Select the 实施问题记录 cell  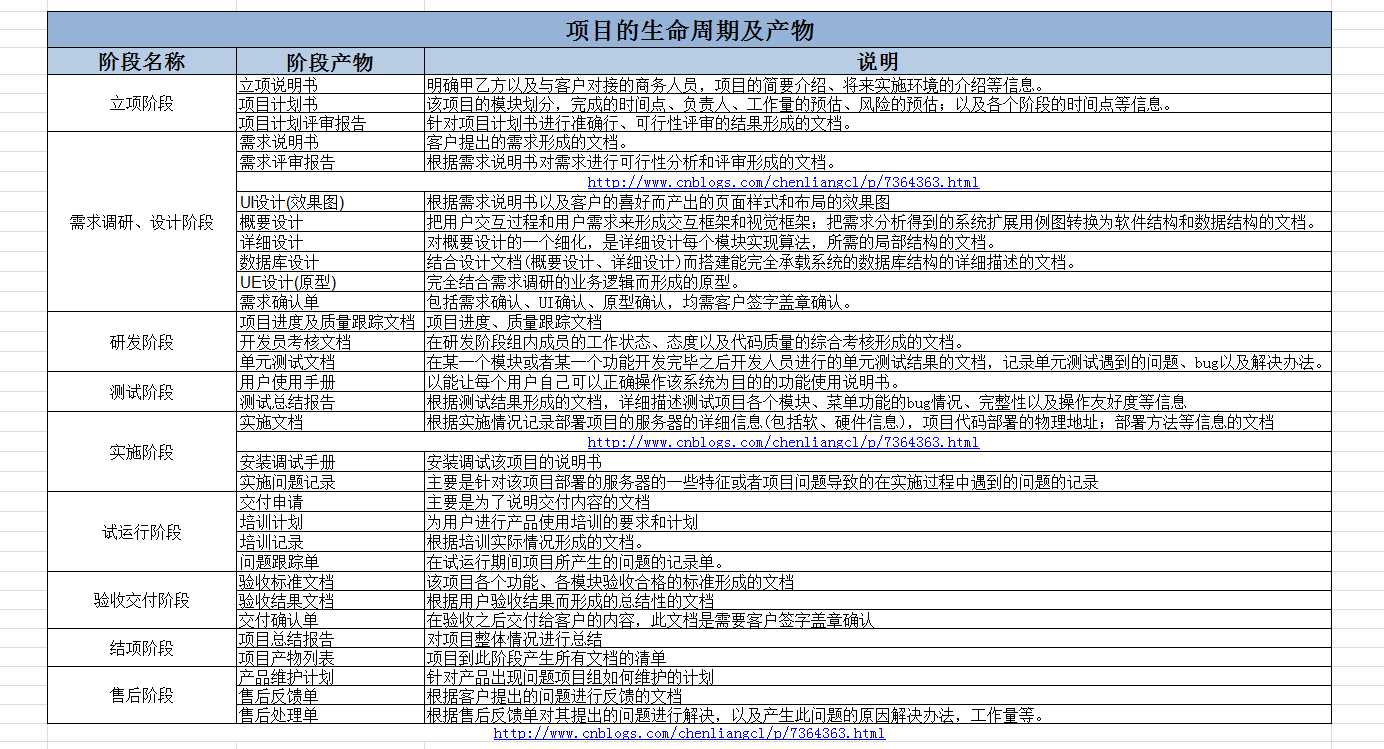(330, 482)
